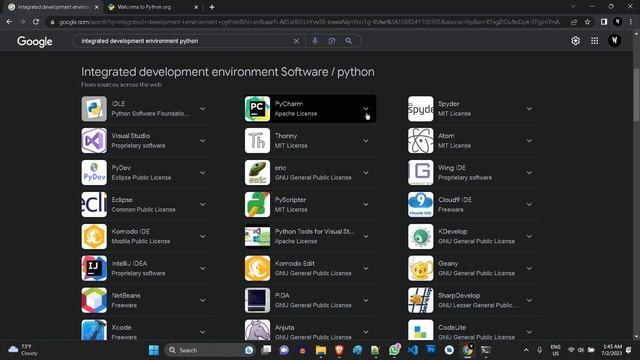The image size is (640, 360).
Task: Click the search by image lens icon
Action: [x=331, y=41]
